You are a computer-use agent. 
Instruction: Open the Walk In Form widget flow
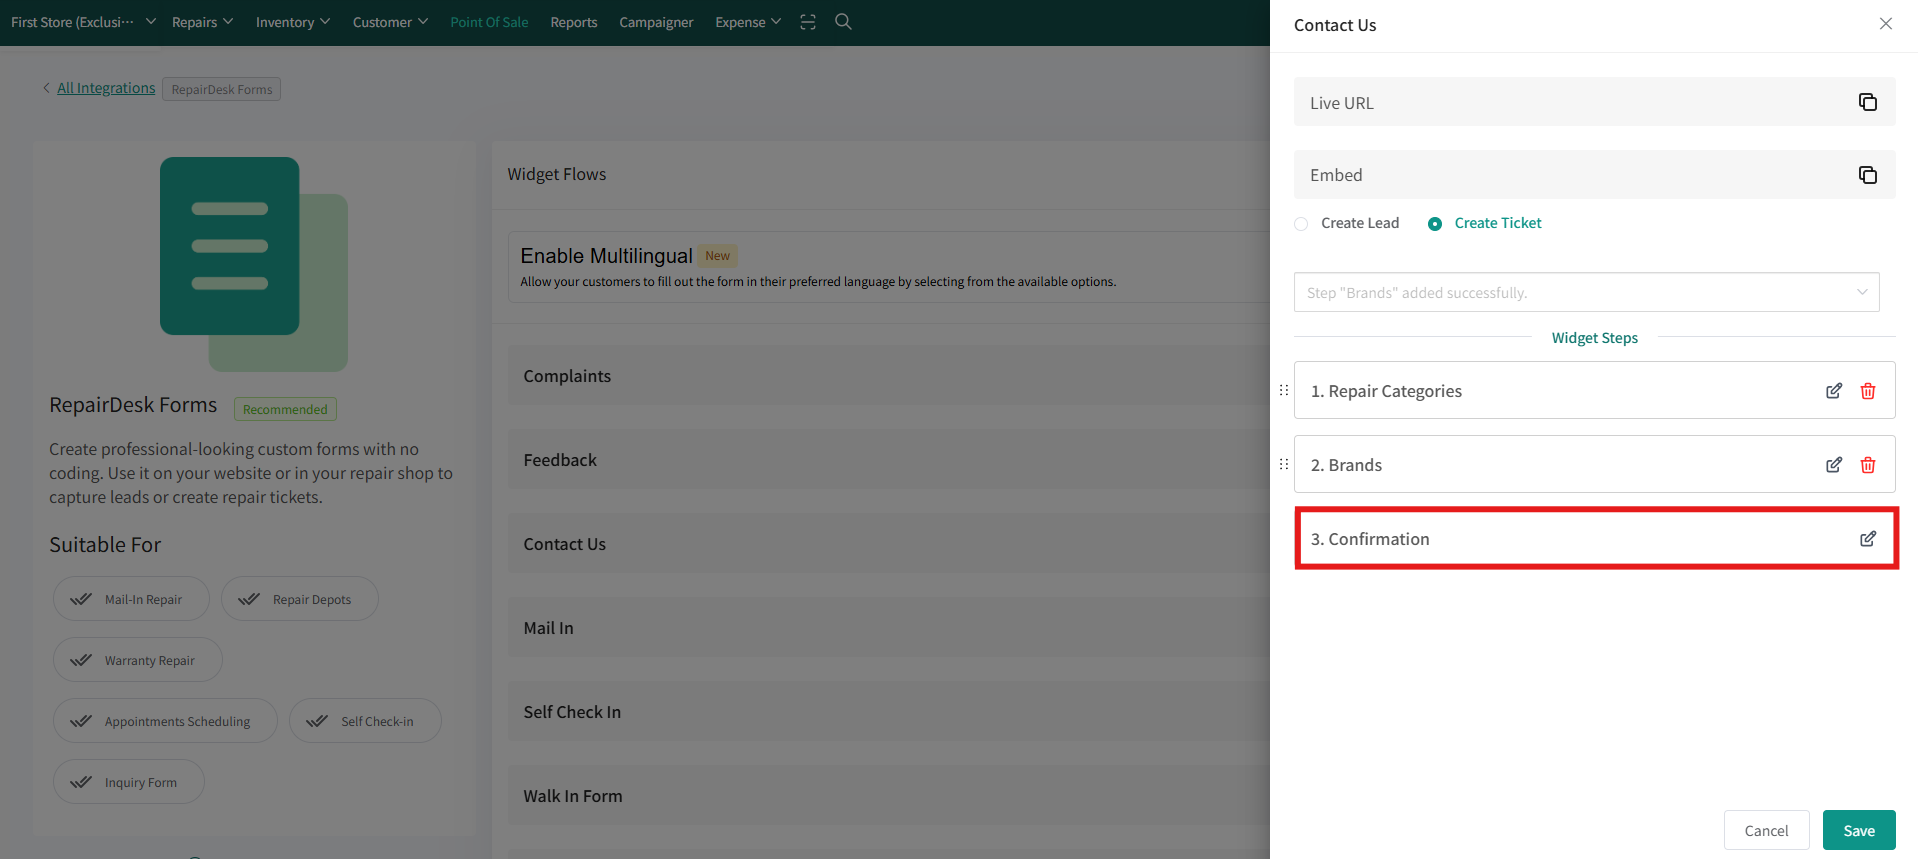click(x=888, y=796)
